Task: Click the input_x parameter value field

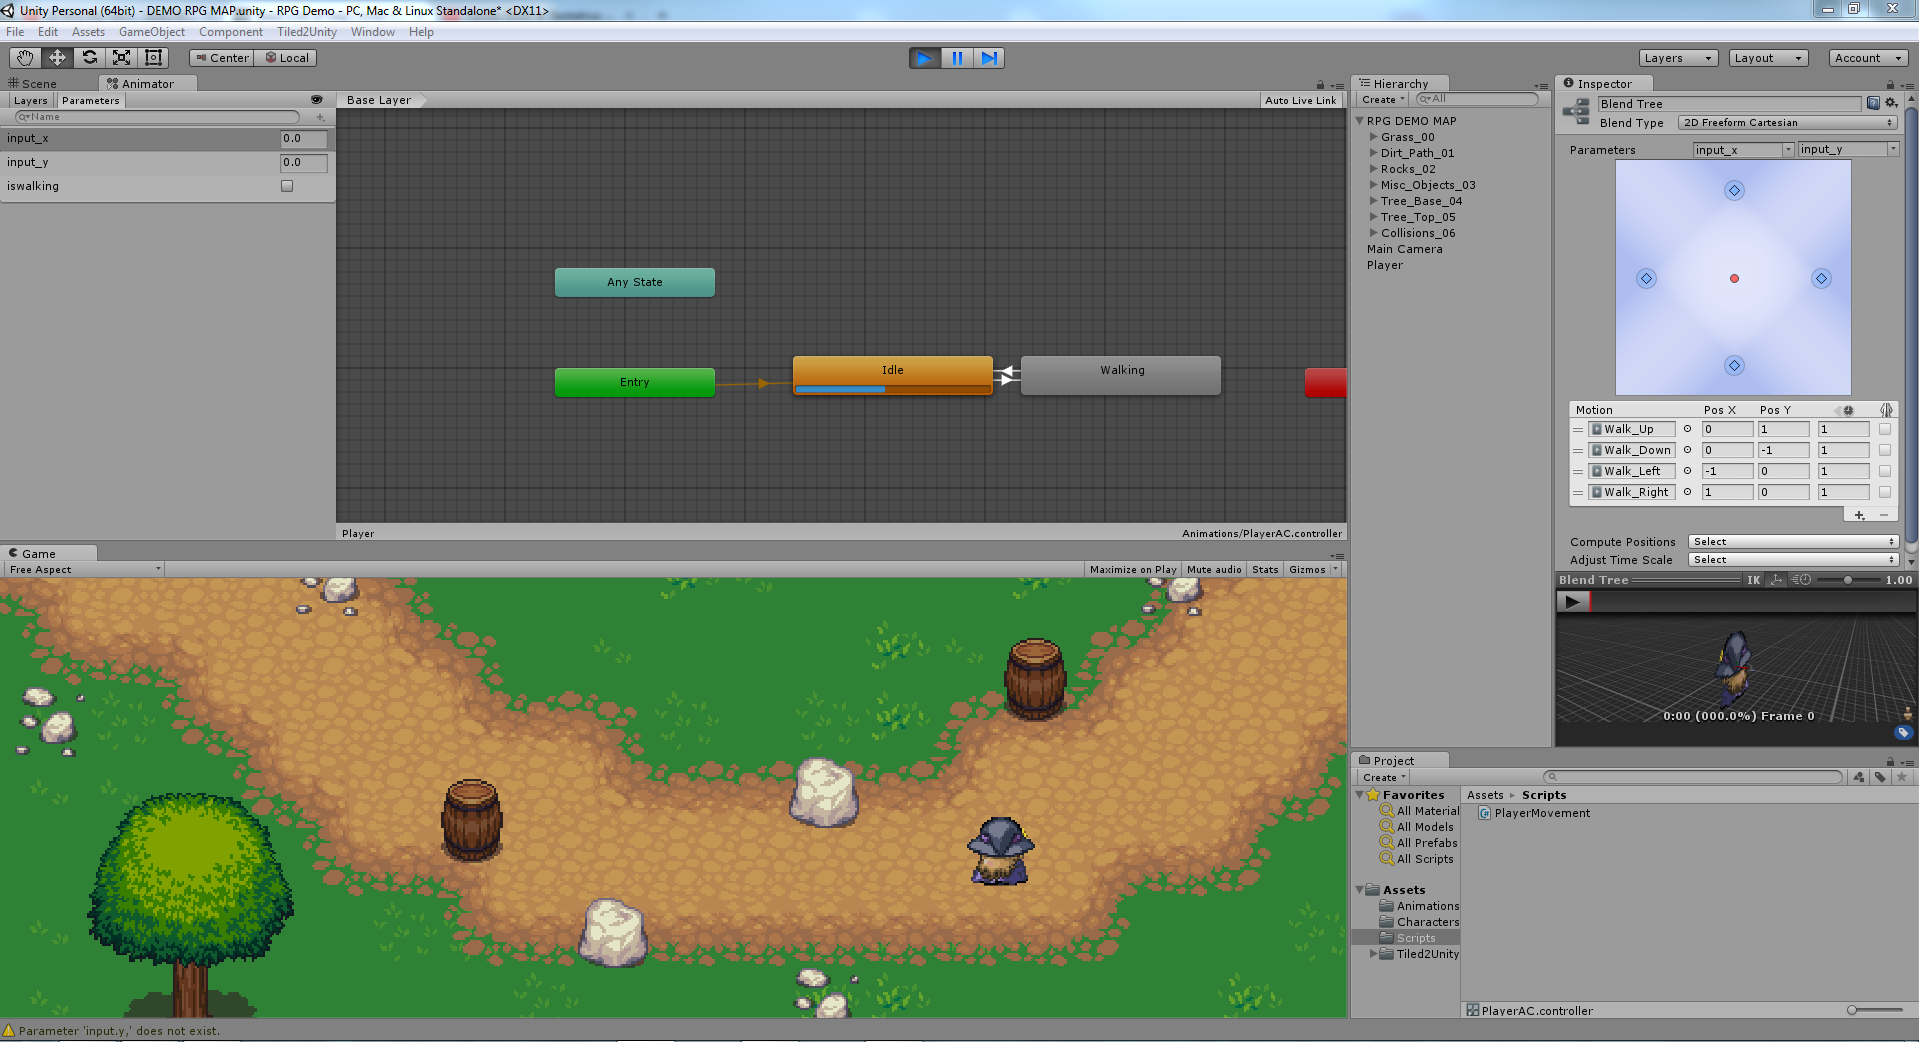Action: tap(304, 139)
